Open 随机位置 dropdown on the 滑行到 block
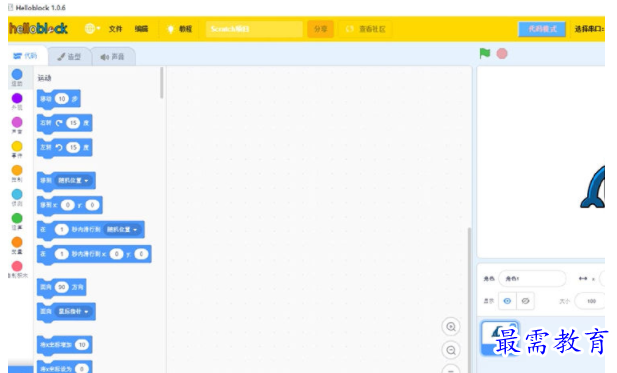Viewport: 617px width, 373px height. pyautogui.click(x=122, y=229)
